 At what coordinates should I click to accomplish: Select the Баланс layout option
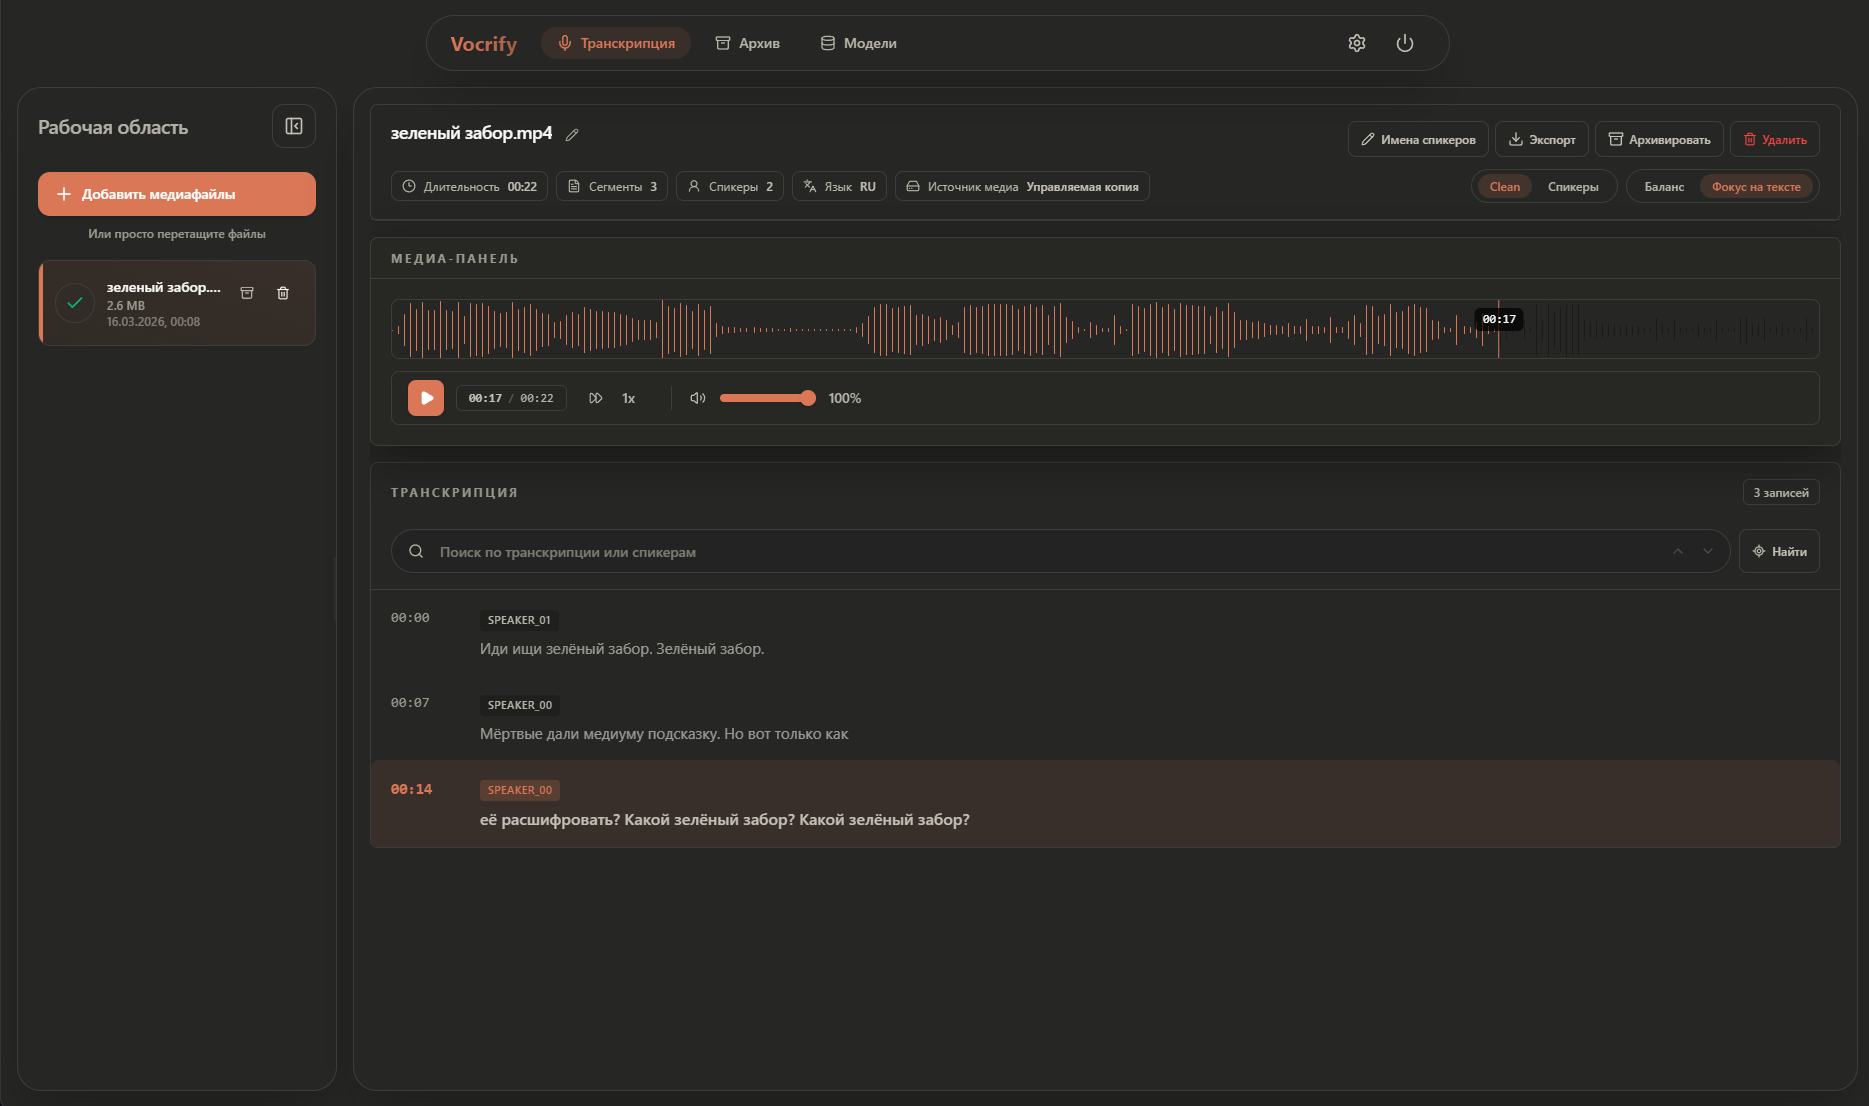(x=1664, y=187)
